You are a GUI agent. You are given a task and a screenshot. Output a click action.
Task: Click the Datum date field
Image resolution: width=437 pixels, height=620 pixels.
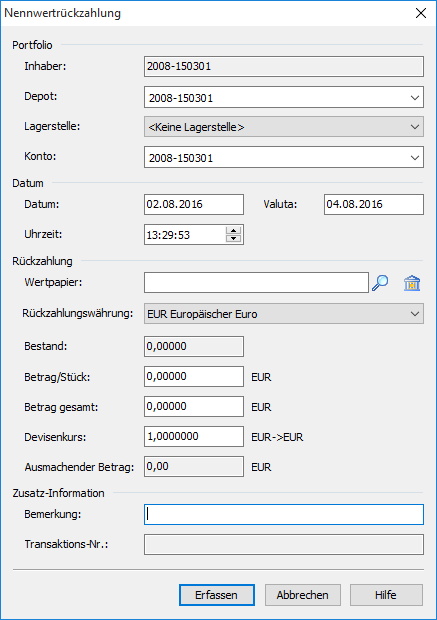click(194, 204)
